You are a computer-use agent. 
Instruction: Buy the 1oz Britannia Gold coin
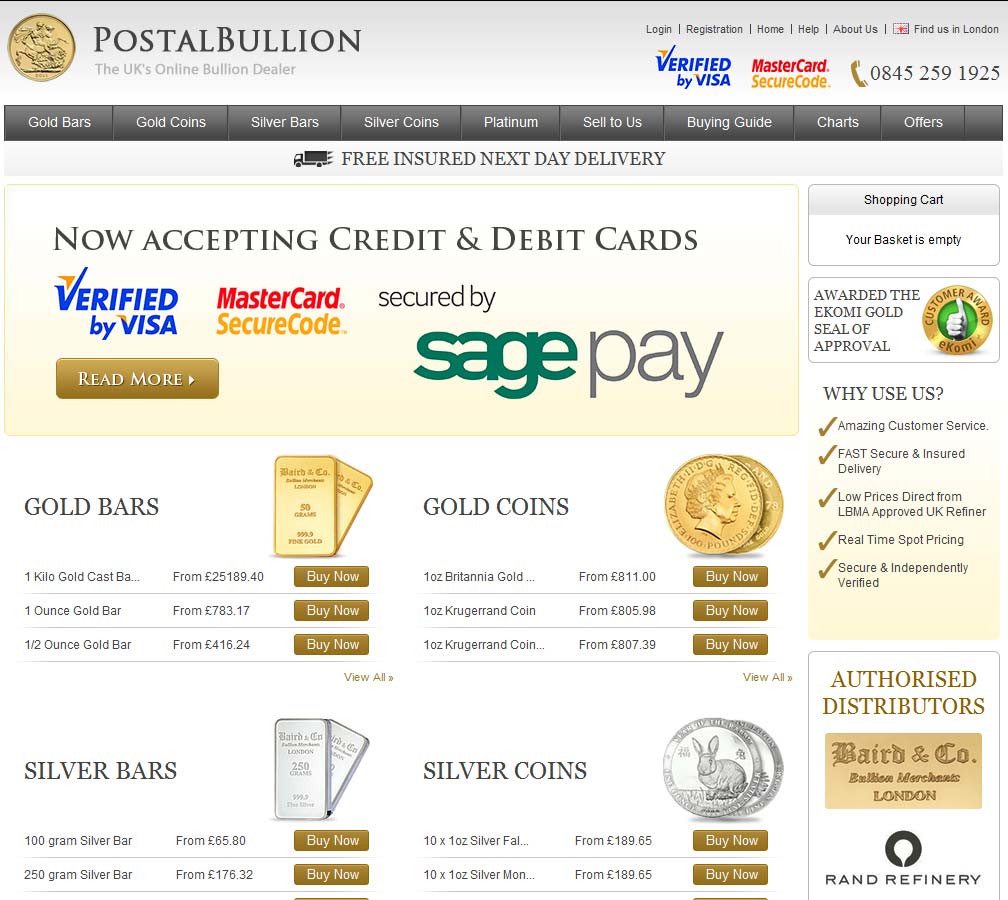pos(731,576)
